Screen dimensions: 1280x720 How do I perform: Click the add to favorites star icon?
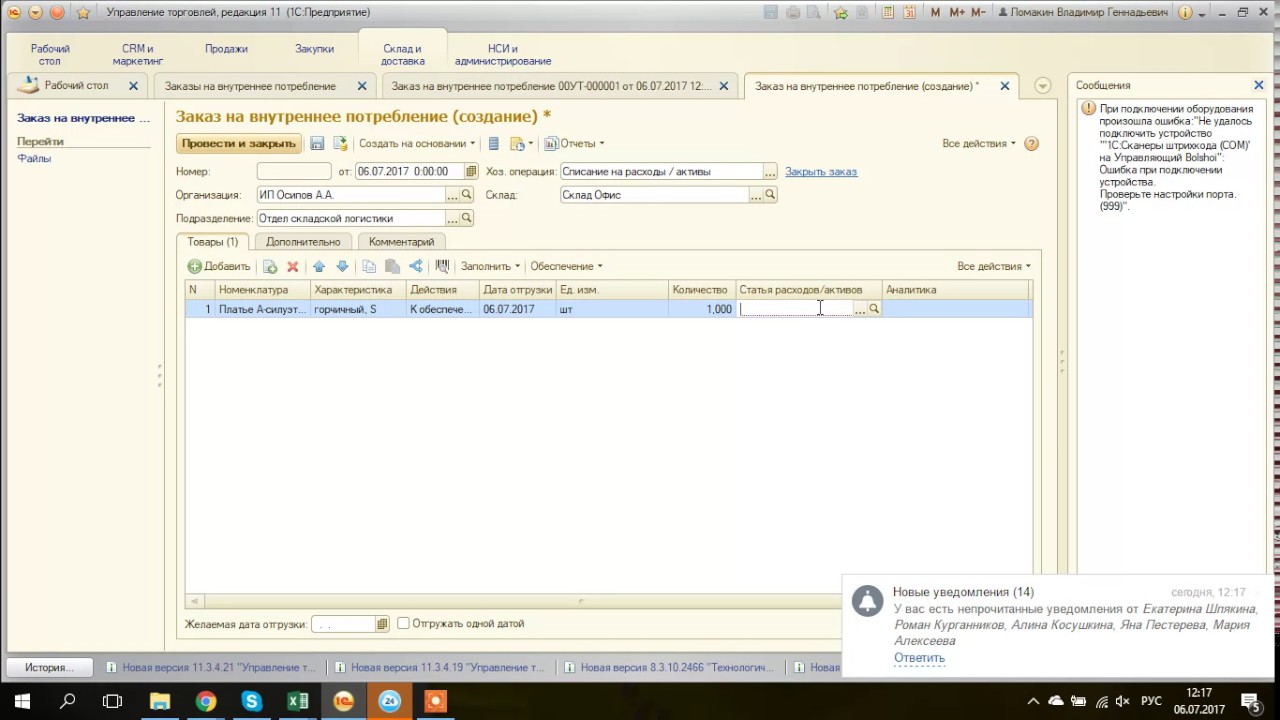[x=840, y=12]
